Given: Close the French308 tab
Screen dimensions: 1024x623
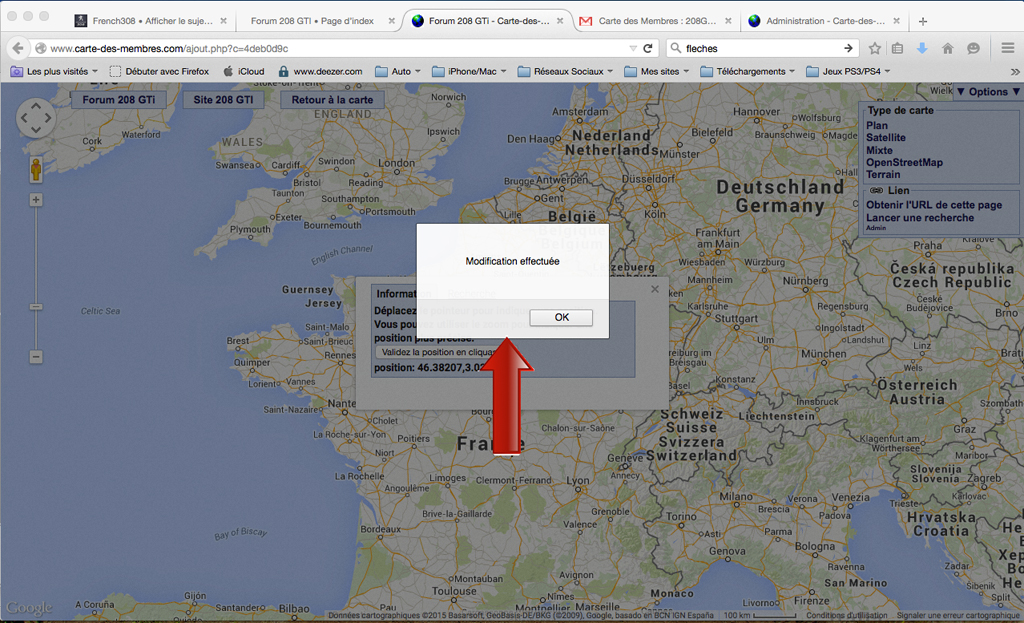Looking at the screenshot, I should coord(223,21).
